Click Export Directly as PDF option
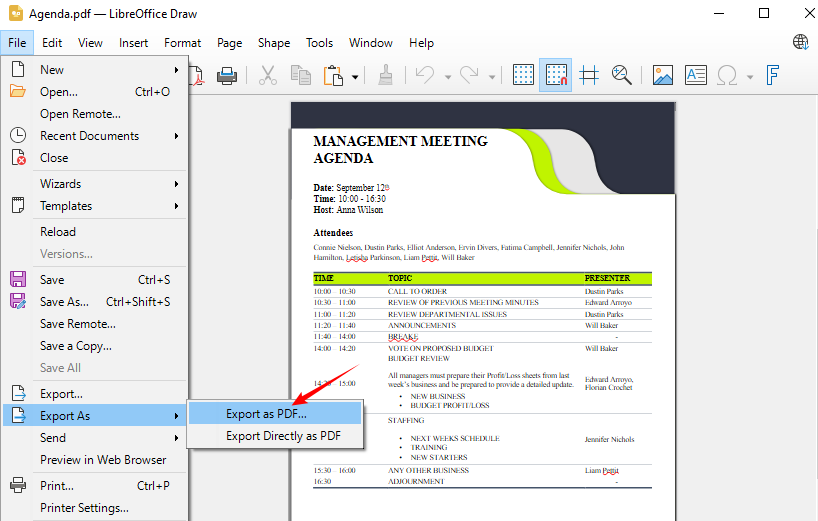 click(x=275, y=435)
